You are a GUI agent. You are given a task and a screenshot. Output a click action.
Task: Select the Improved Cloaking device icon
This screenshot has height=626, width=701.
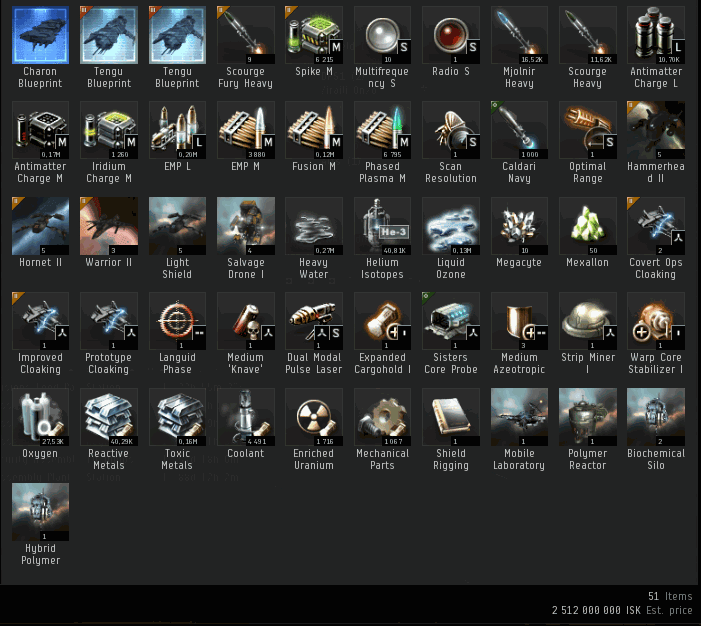[40, 321]
